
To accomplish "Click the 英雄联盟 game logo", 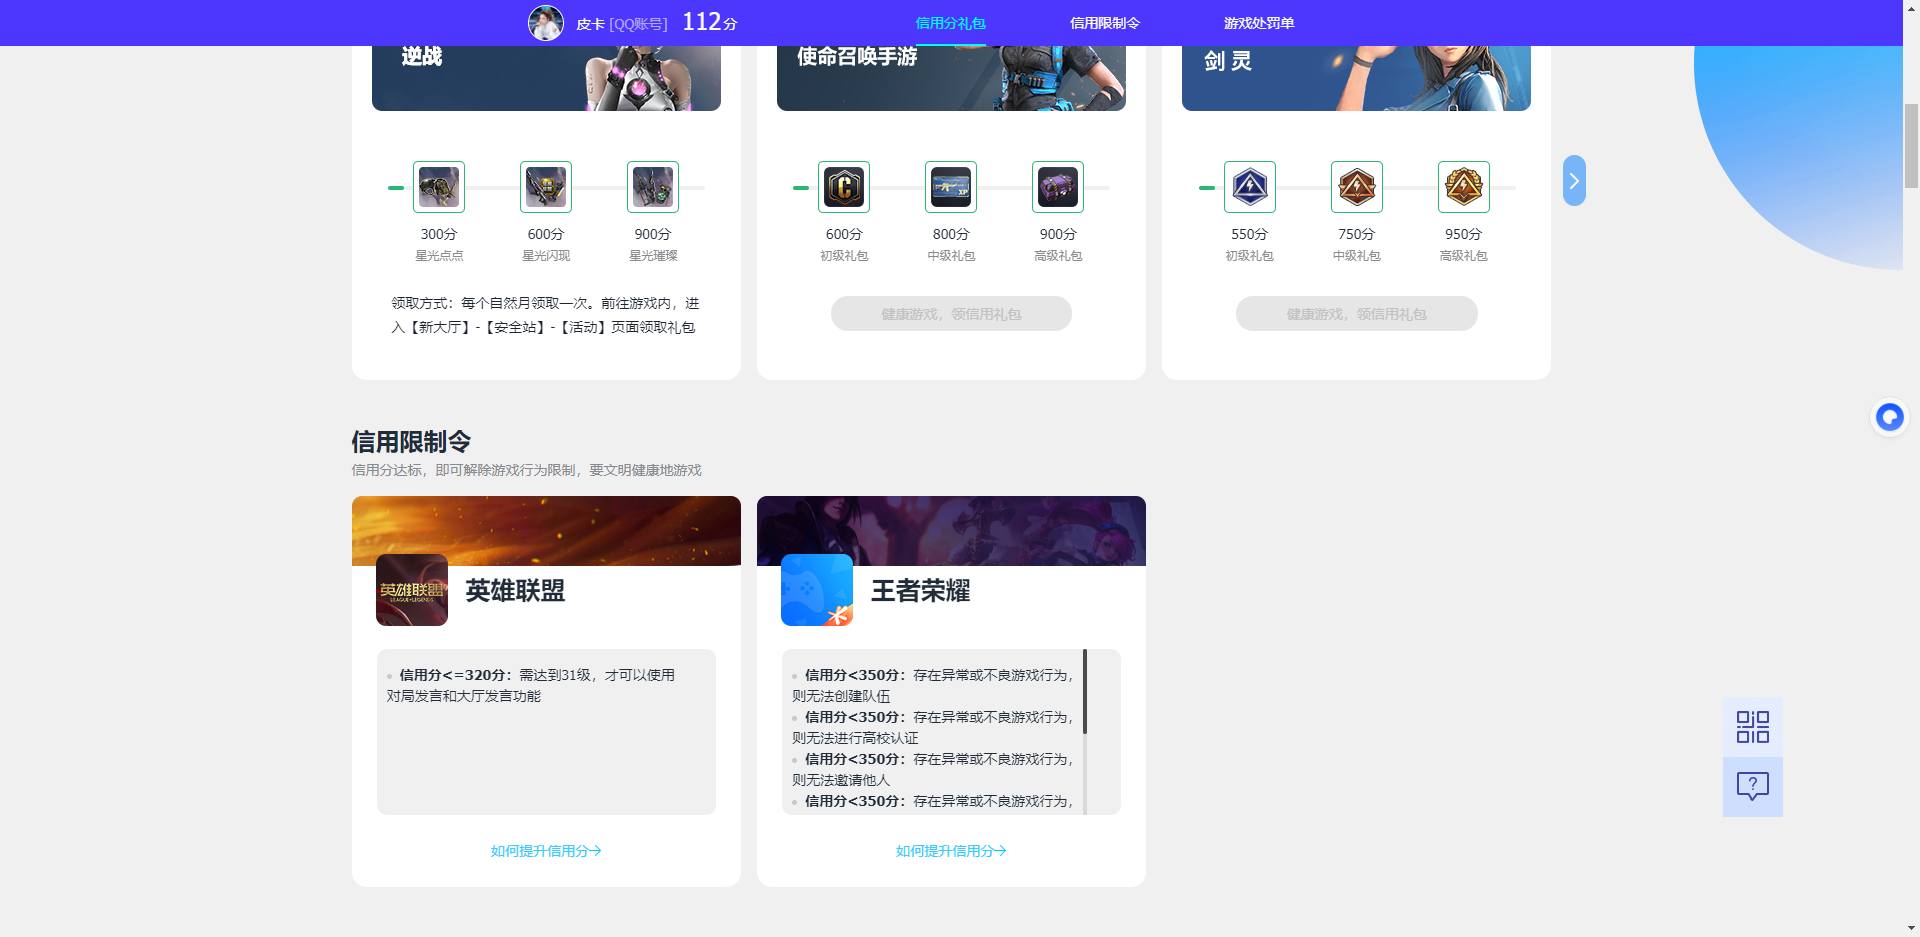I will pos(412,590).
